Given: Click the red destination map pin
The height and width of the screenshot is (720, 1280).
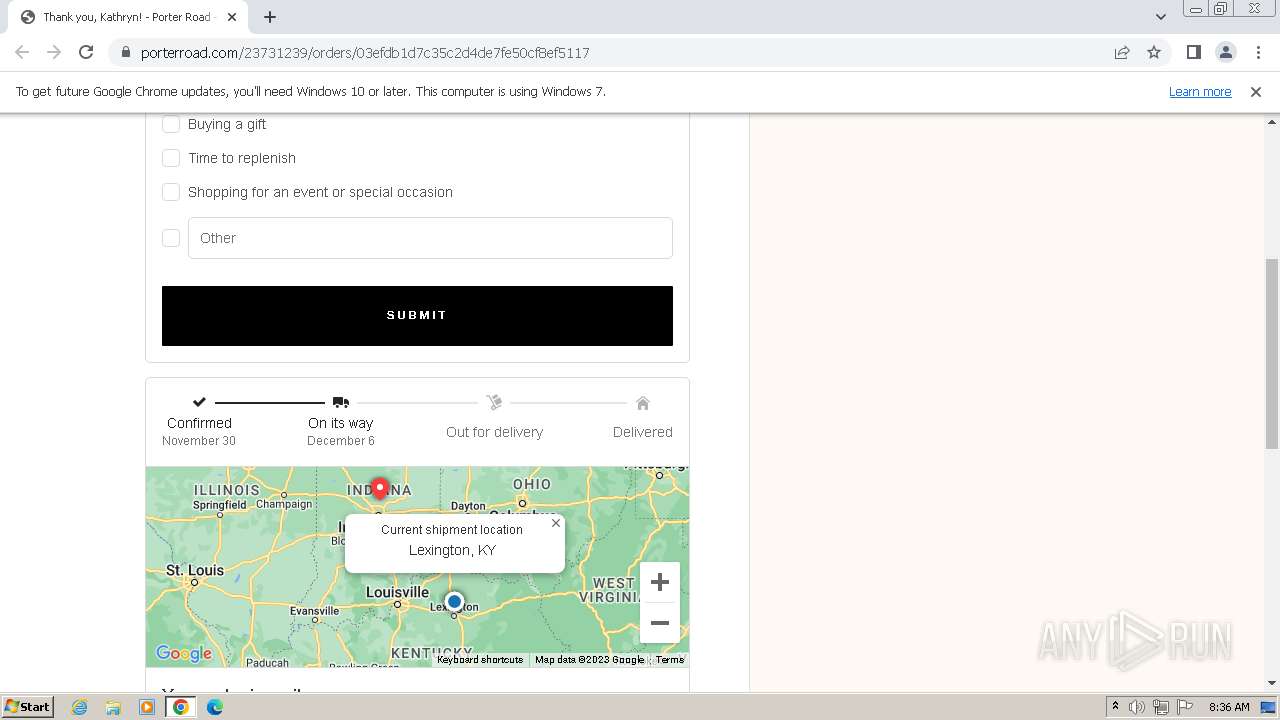Looking at the screenshot, I should click(379, 488).
